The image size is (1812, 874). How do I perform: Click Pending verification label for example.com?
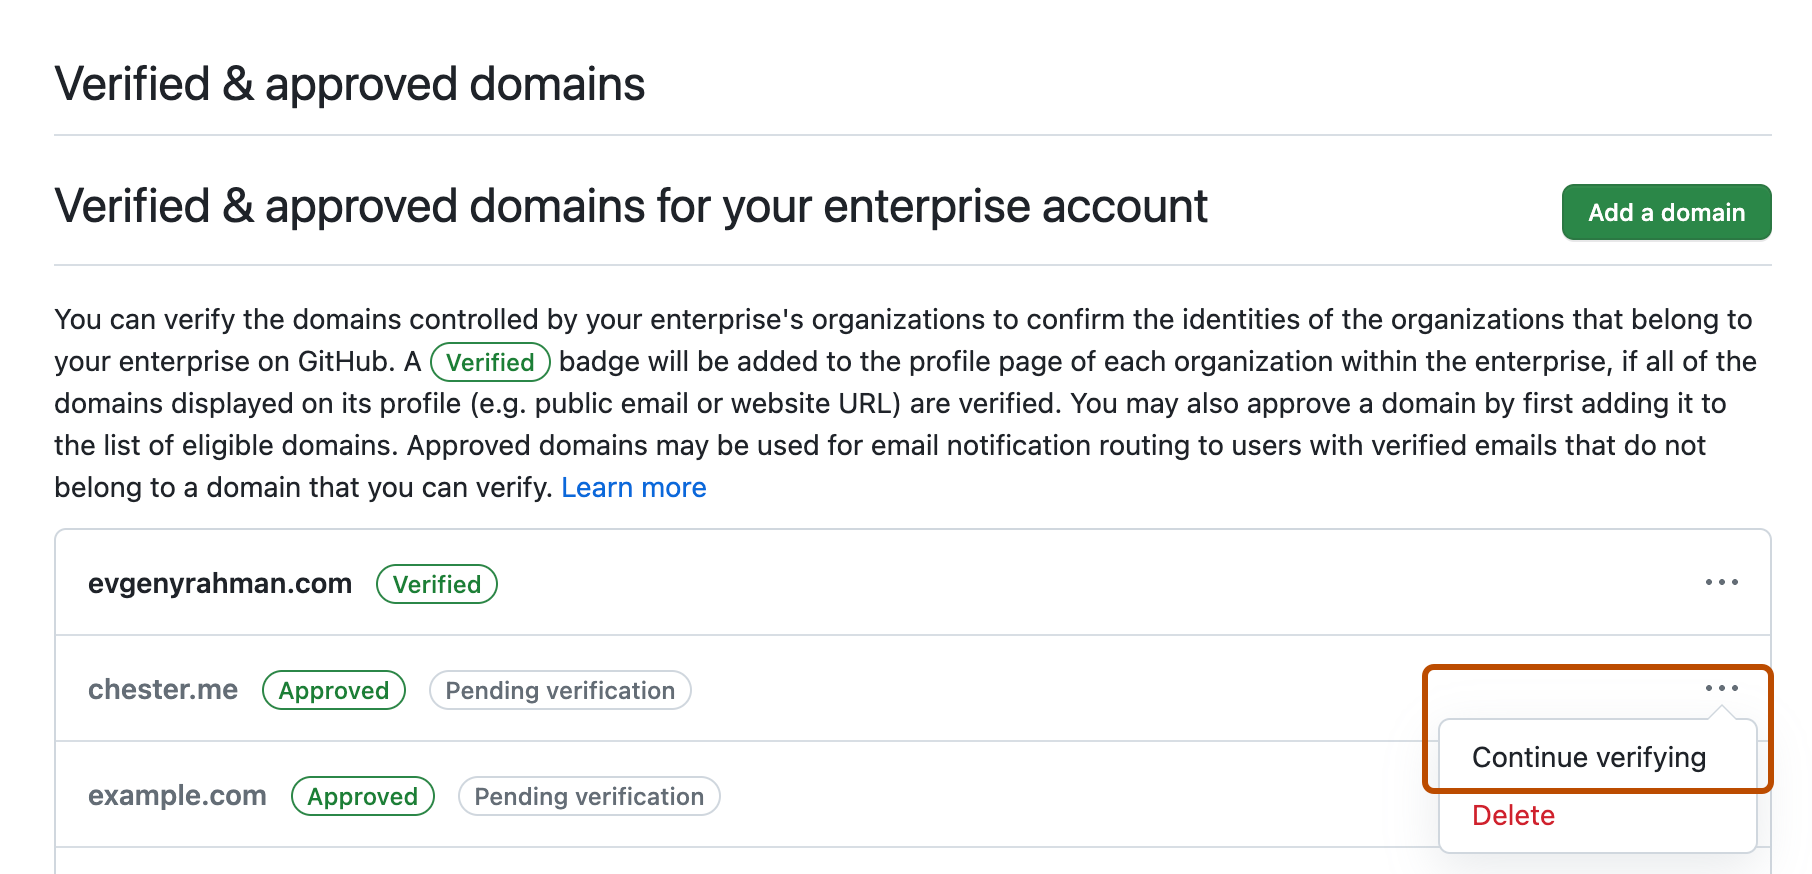(x=589, y=797)
